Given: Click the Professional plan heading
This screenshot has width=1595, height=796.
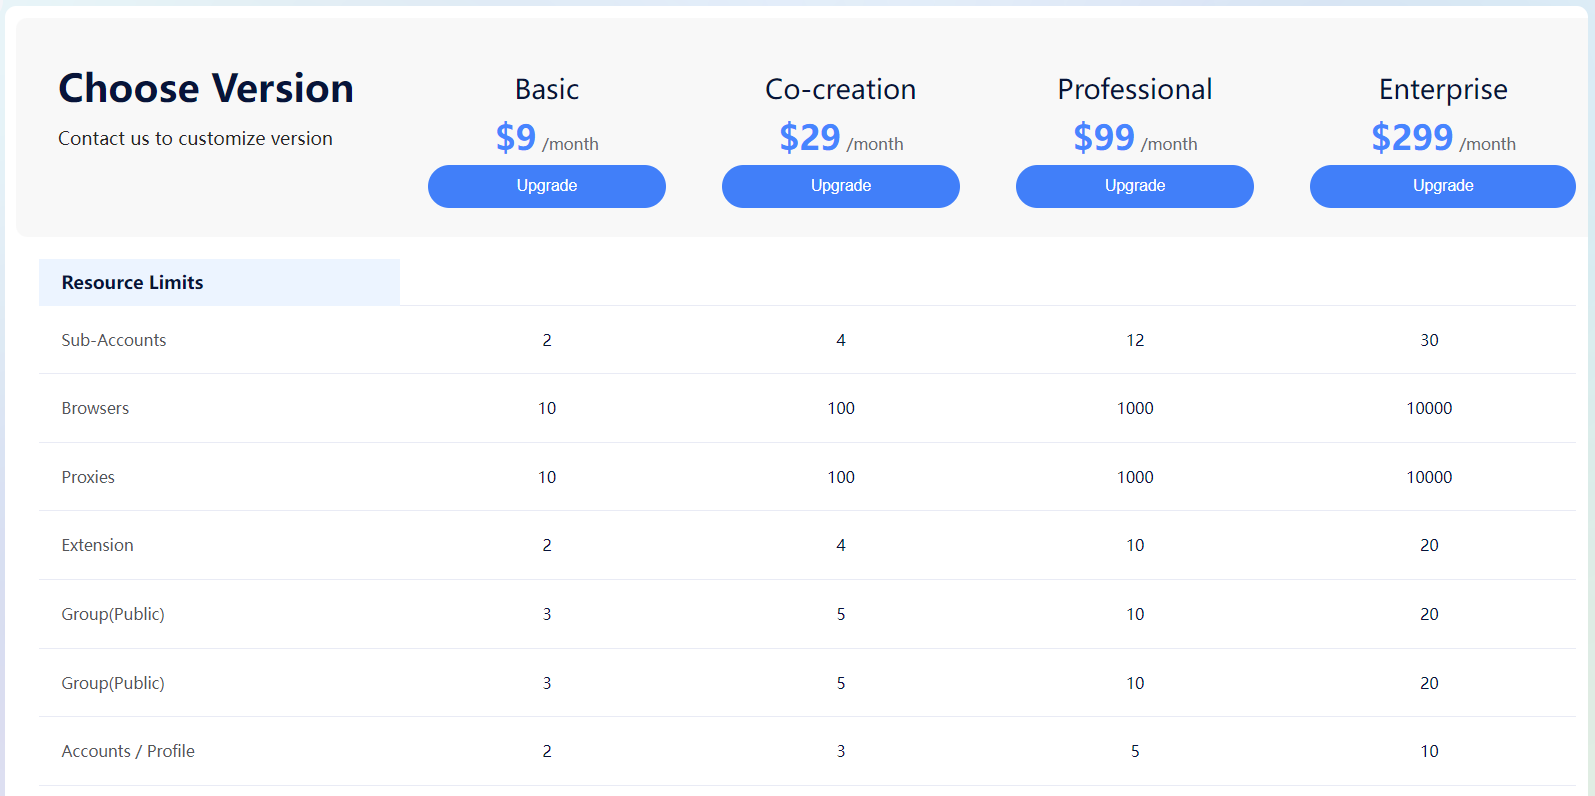Looking at the screenshot, I should coord(1135,90).
